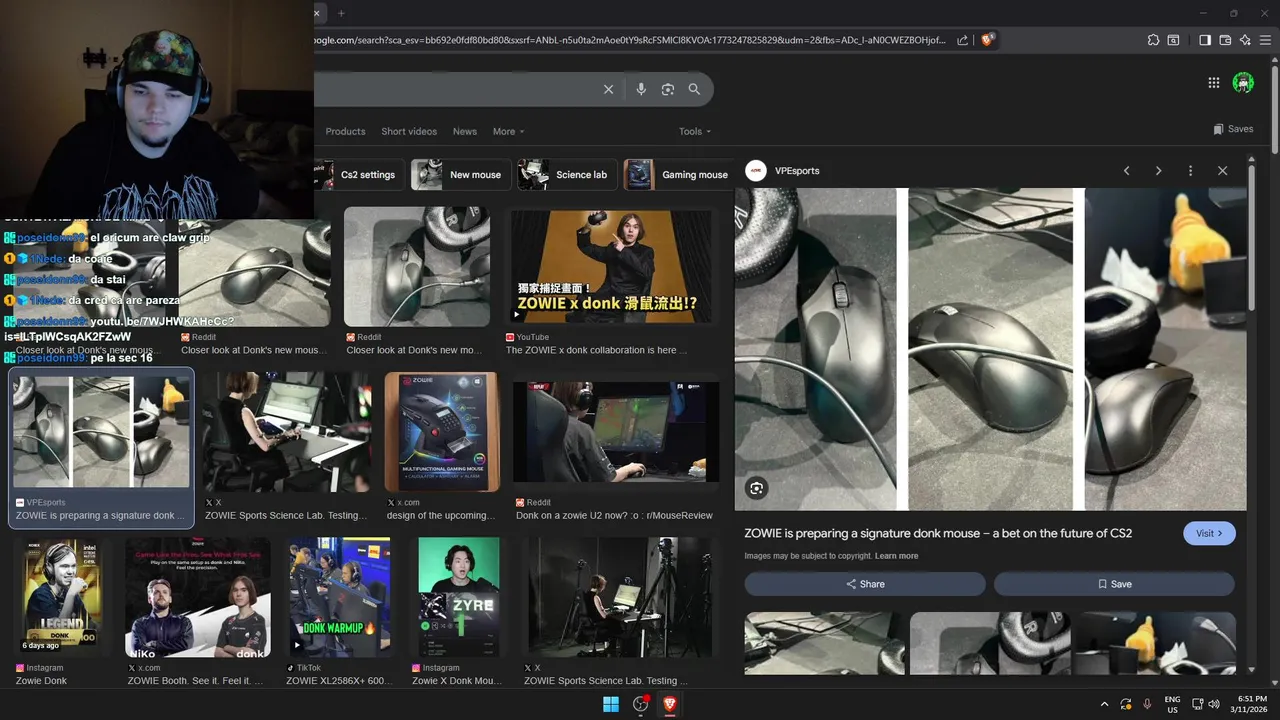Go to previous image in preview panel
The image size is (1280, 720).
click(x=1126, y=171)
